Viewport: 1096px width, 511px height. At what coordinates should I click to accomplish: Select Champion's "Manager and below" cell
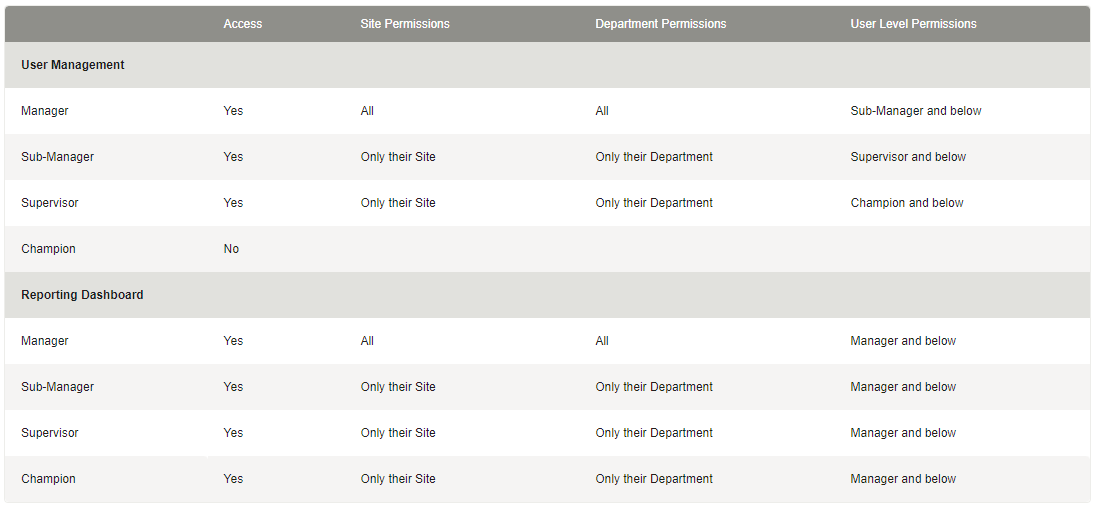903,479
